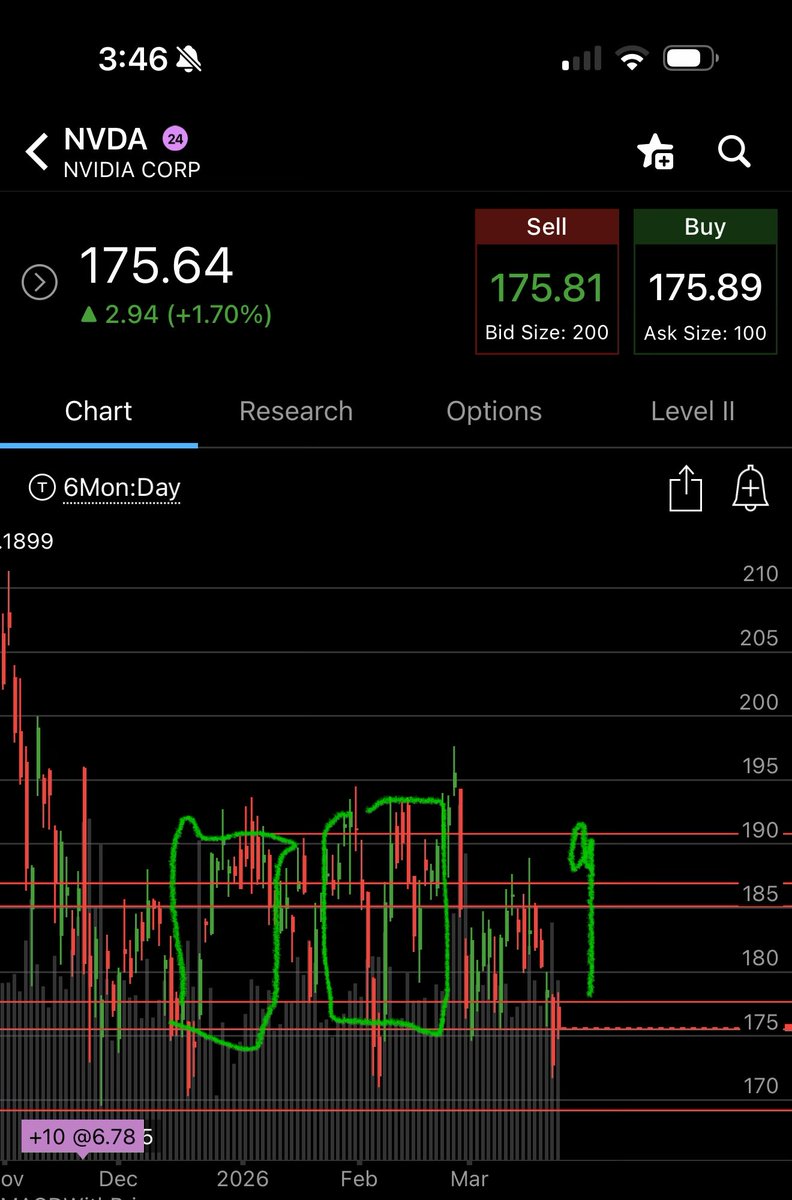
Task: Go back using the left chevron beside NVDA
Action: point(36,152)
